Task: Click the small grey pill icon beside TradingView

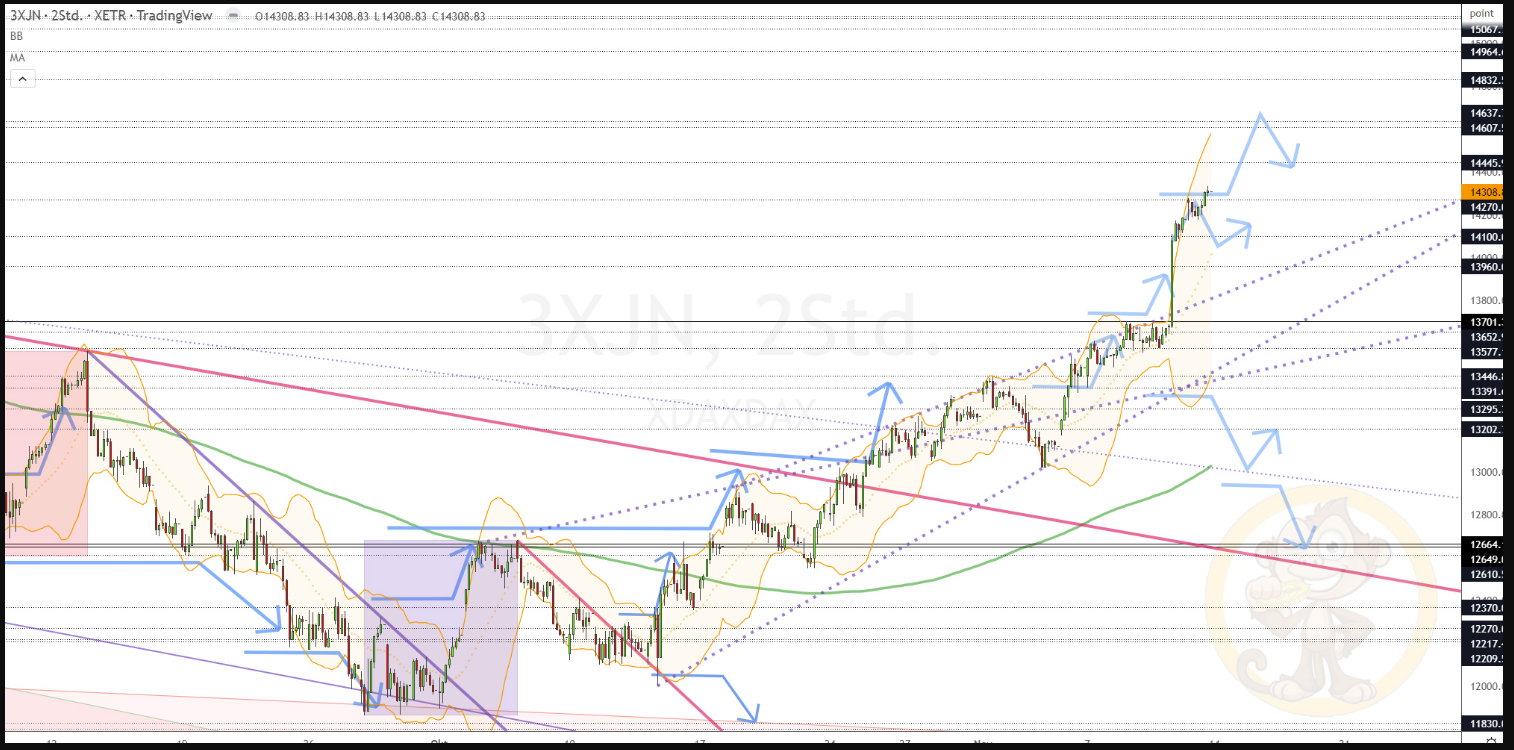Action: point(233,16)
